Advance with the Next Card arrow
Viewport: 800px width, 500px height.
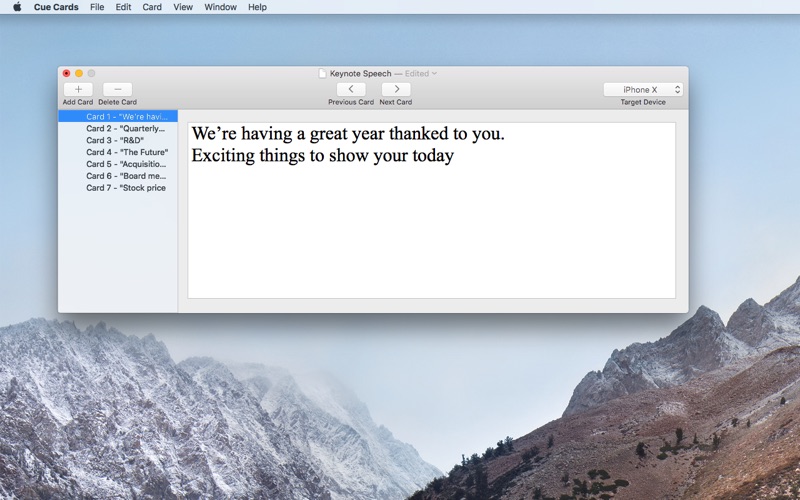(396, 89)
